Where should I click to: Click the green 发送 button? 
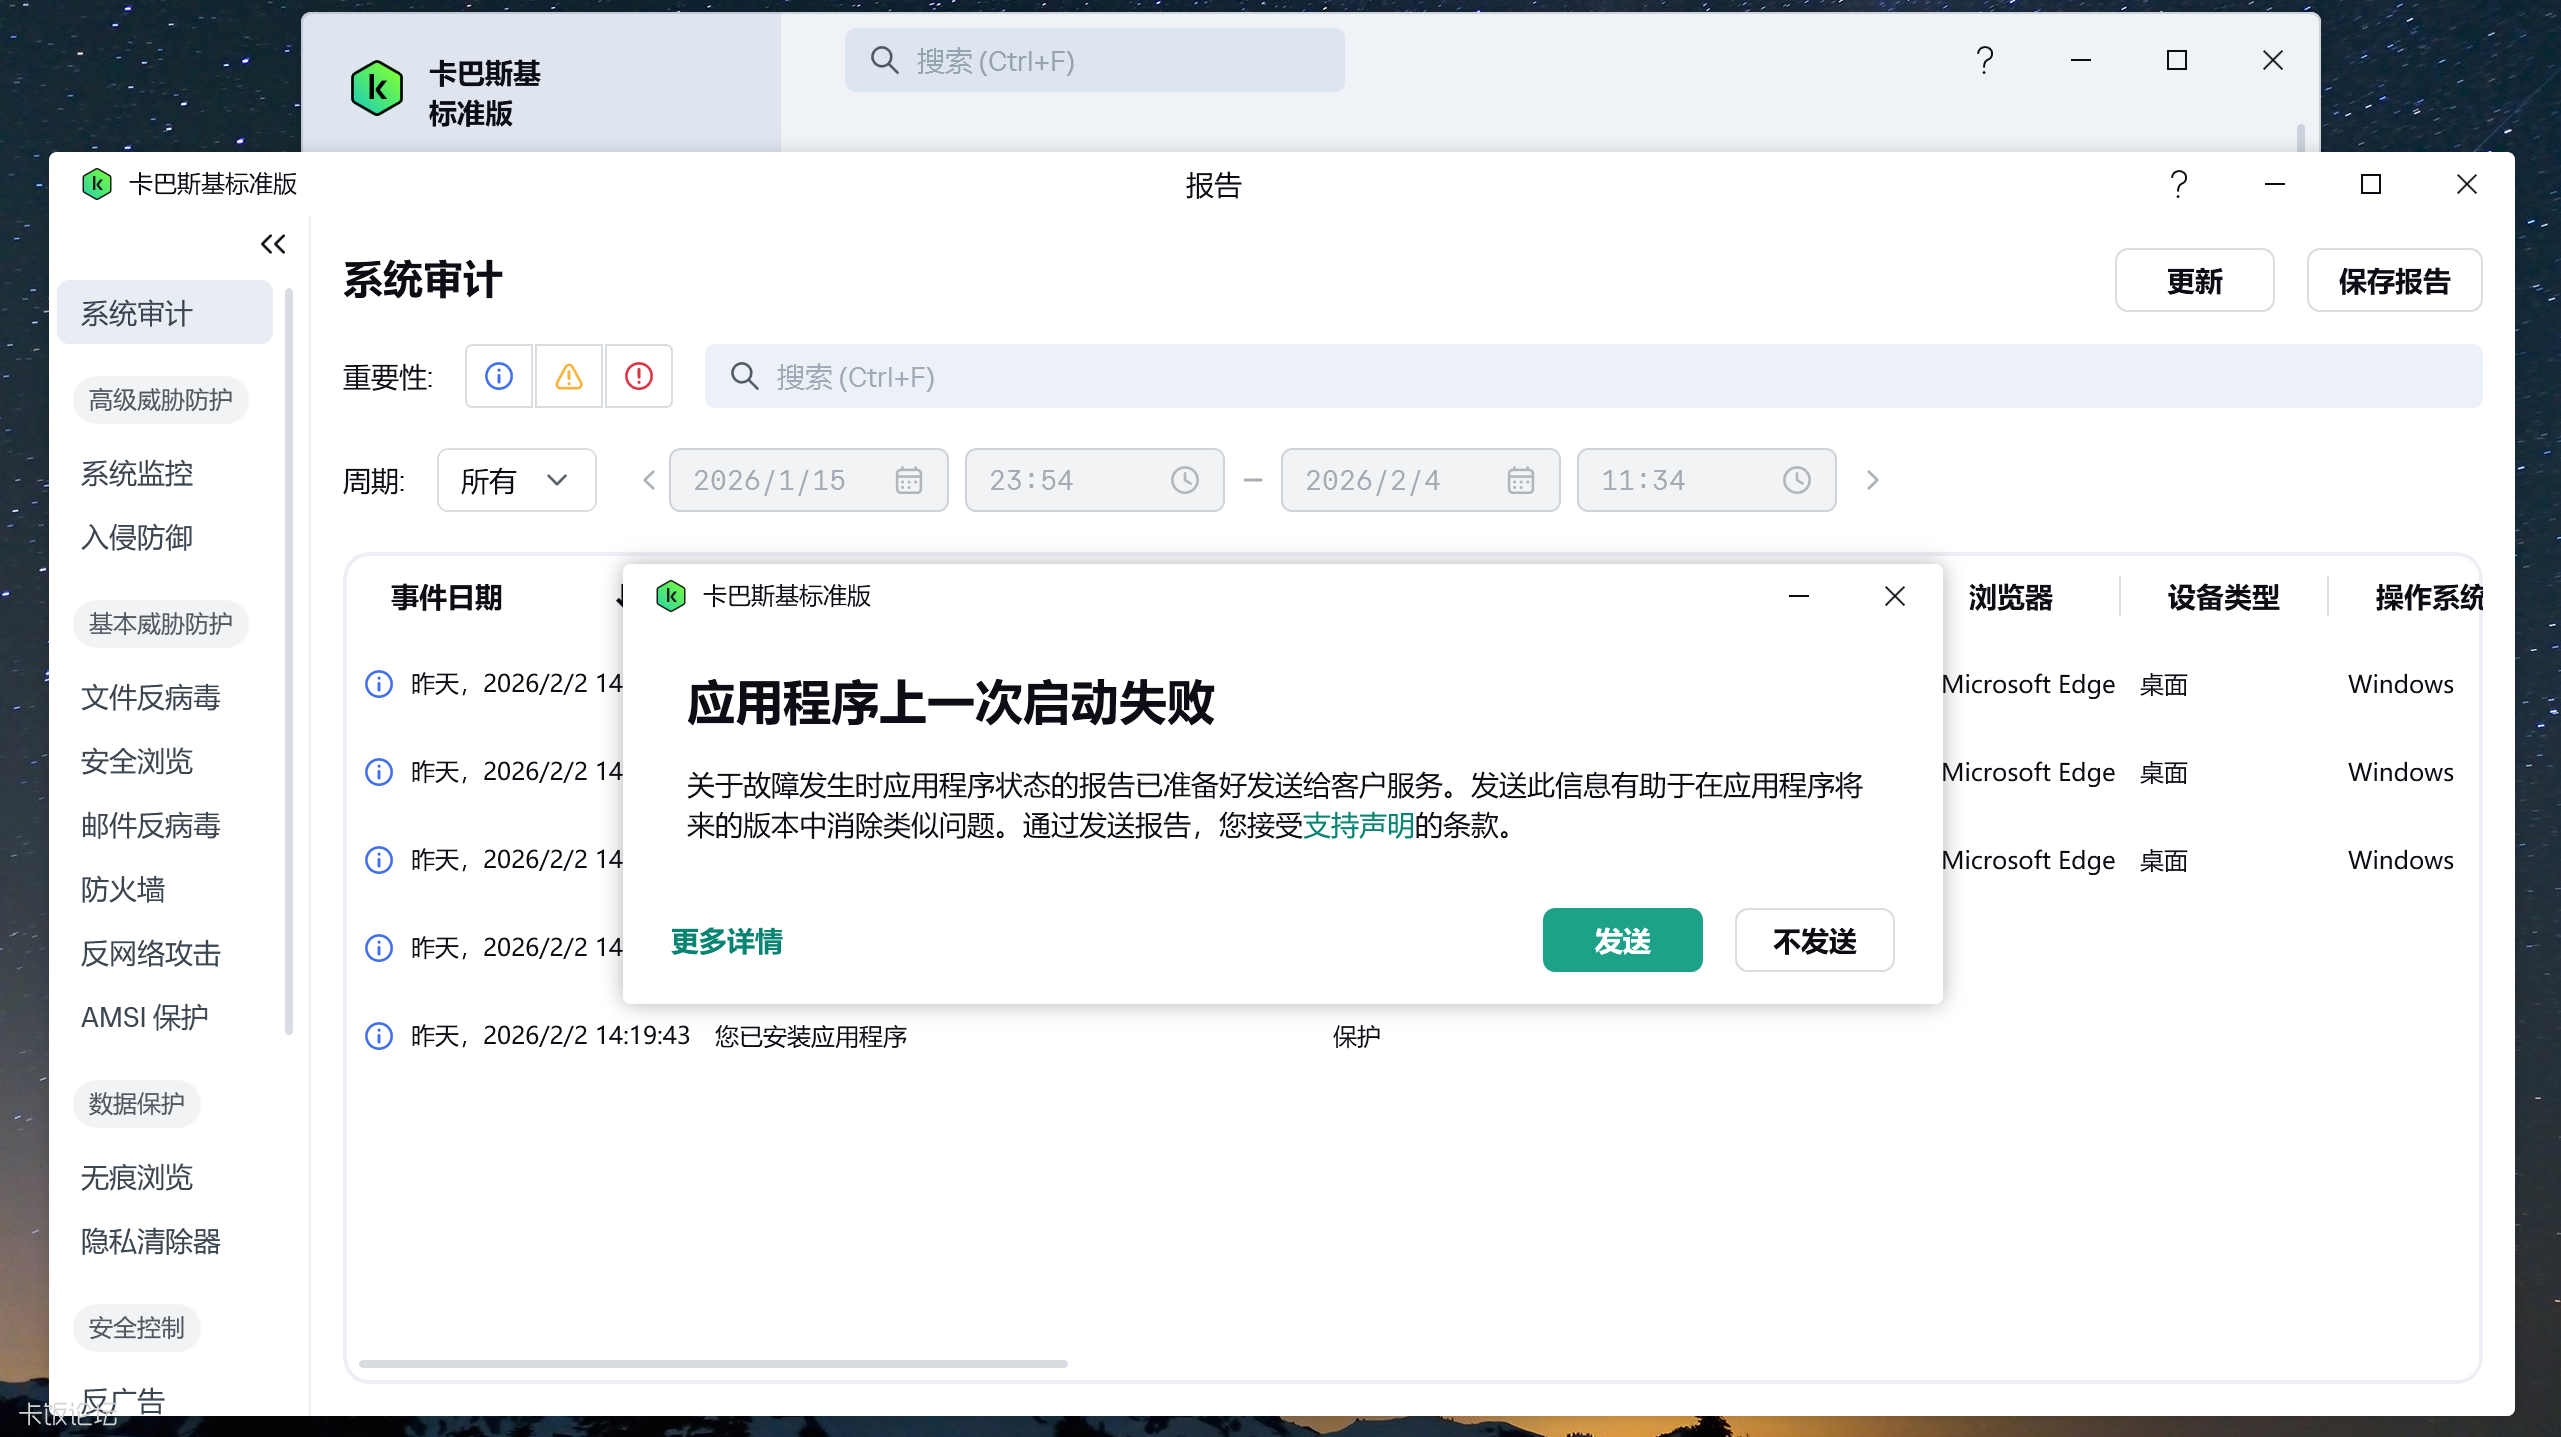point(1622,940)
